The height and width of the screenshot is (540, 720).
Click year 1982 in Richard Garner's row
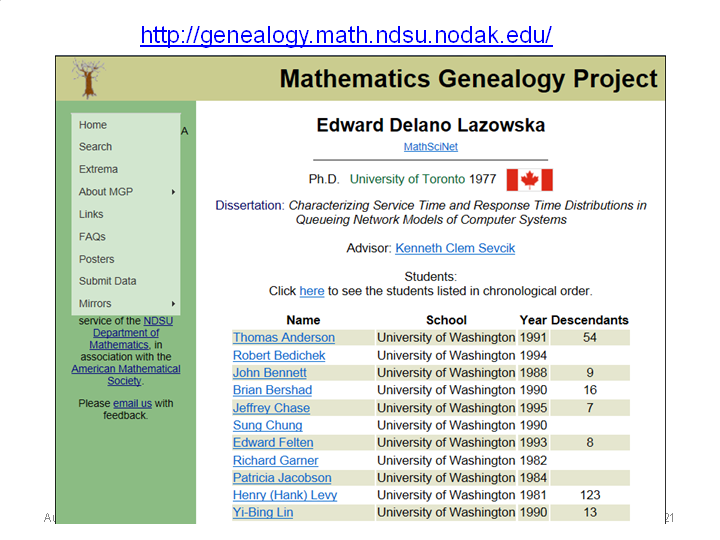click(533, 461)
